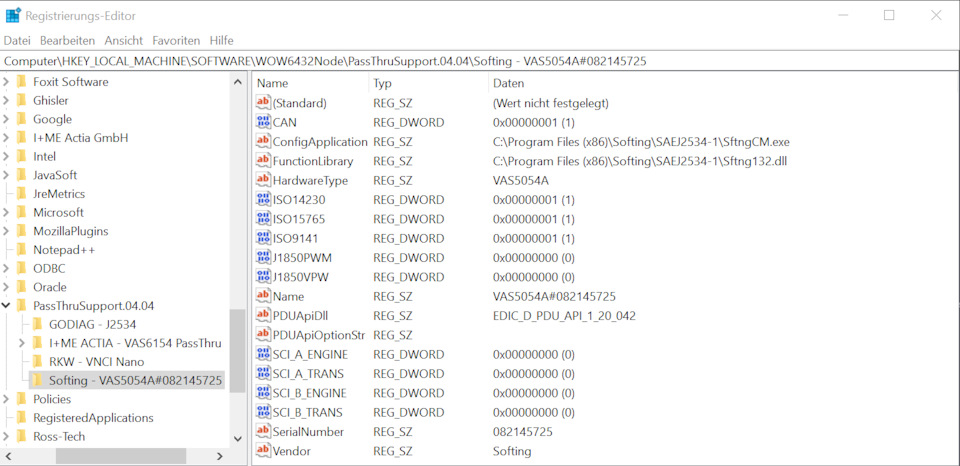This screenshot has height=466, width=960.
Task: Click the DWORD icon beside SCI_A_TRANS
Action: point(263,374)
